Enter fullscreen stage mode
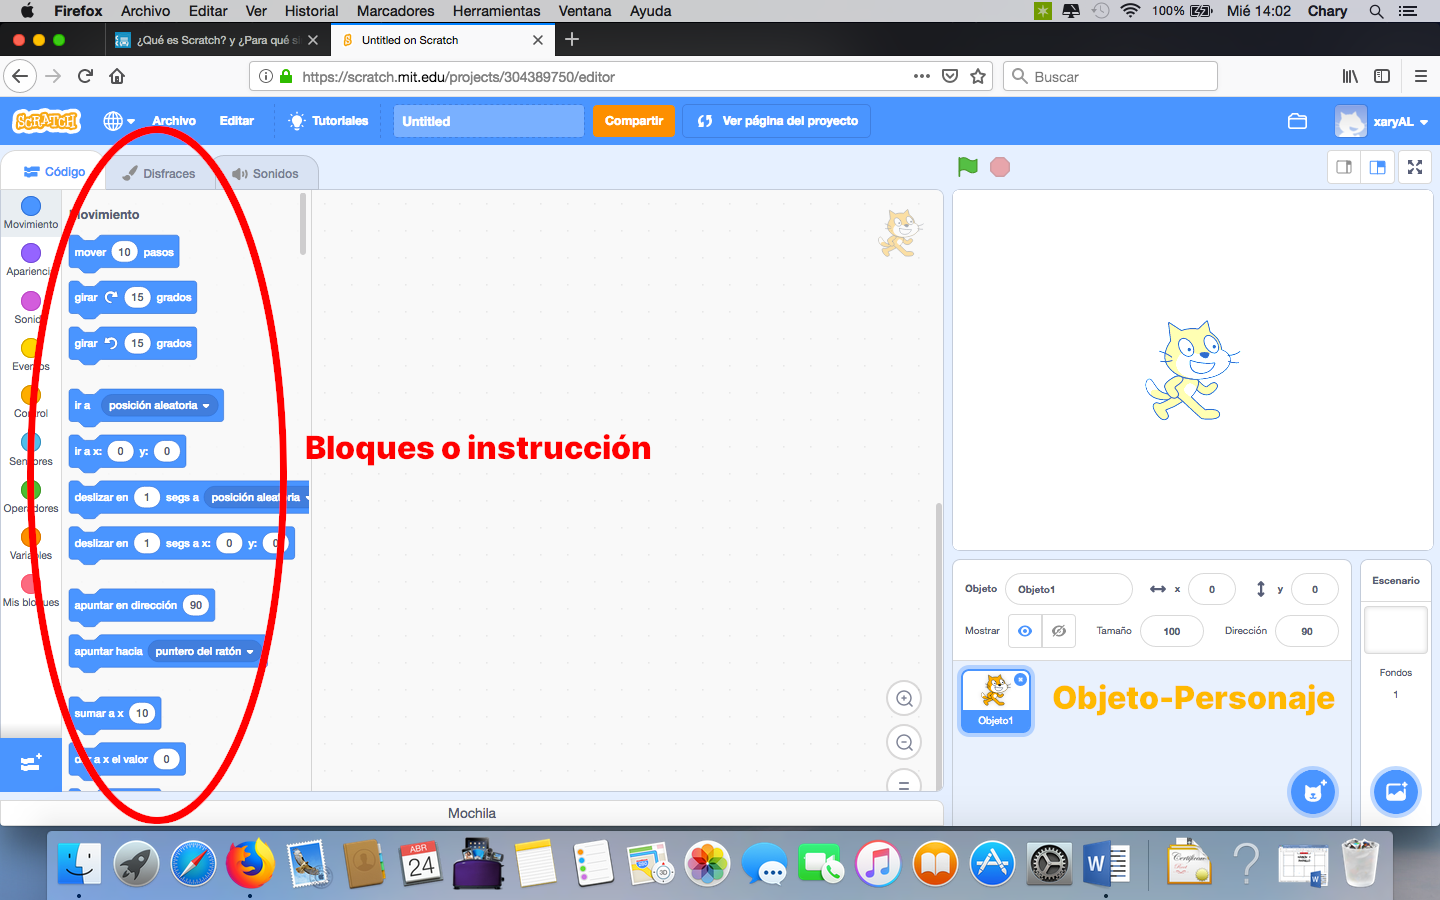This screenshot has width=1440, height=900. (x=1415, y=167)
